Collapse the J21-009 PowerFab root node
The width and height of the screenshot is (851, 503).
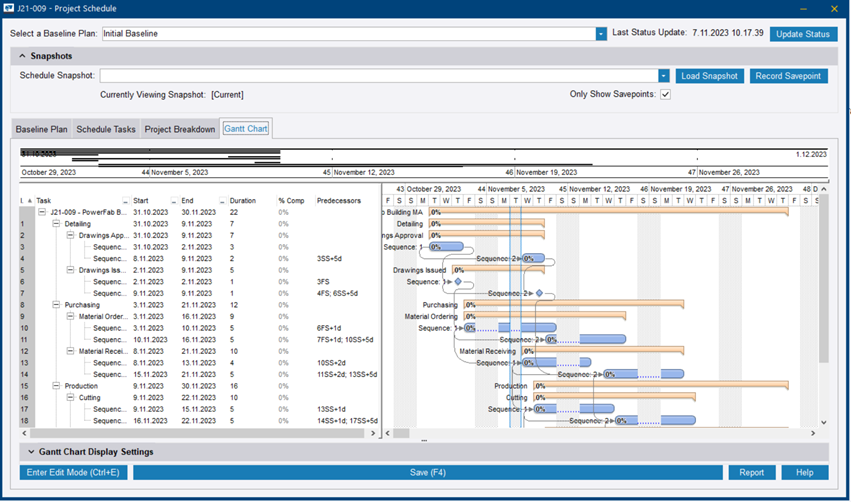42,212
